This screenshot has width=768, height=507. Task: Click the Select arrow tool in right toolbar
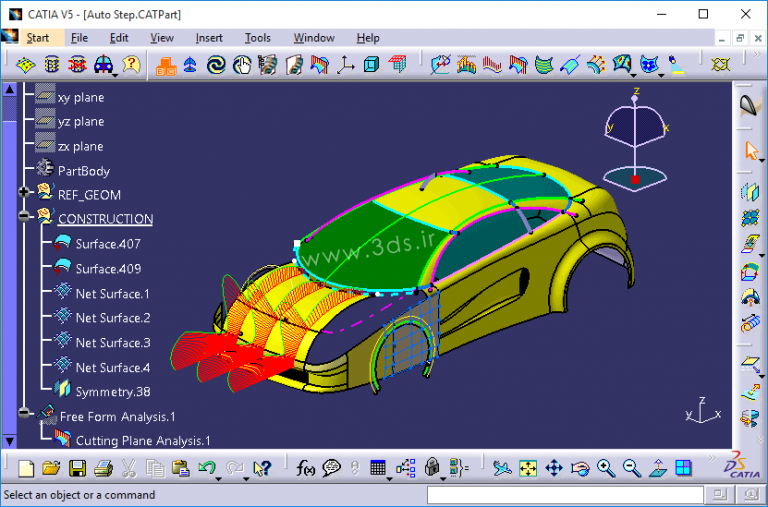click(749, 150)
